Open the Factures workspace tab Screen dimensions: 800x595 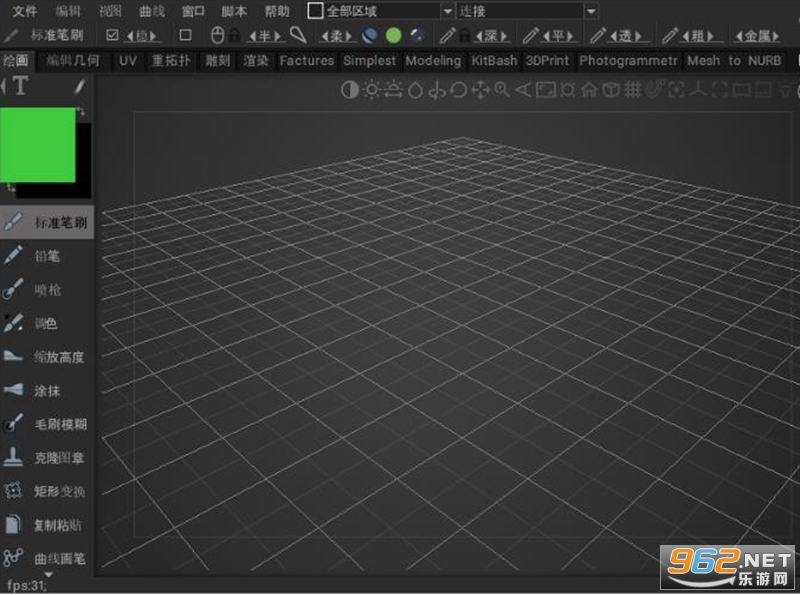point(307,61)
